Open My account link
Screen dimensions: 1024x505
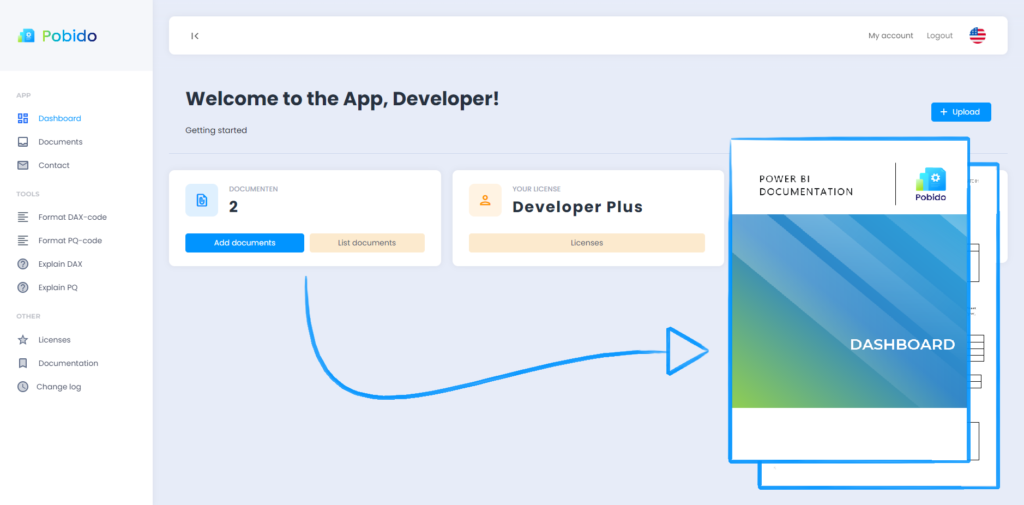click(x=890, y=36)
